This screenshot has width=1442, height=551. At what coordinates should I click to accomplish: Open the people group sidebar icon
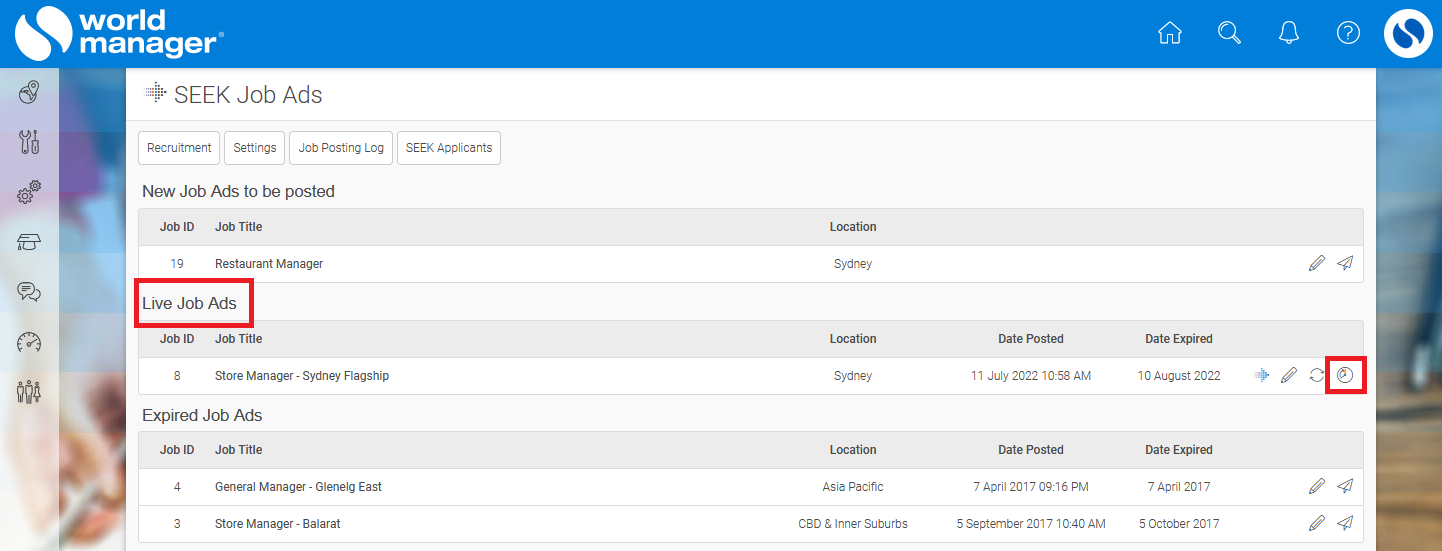click(x=29, y=391)
